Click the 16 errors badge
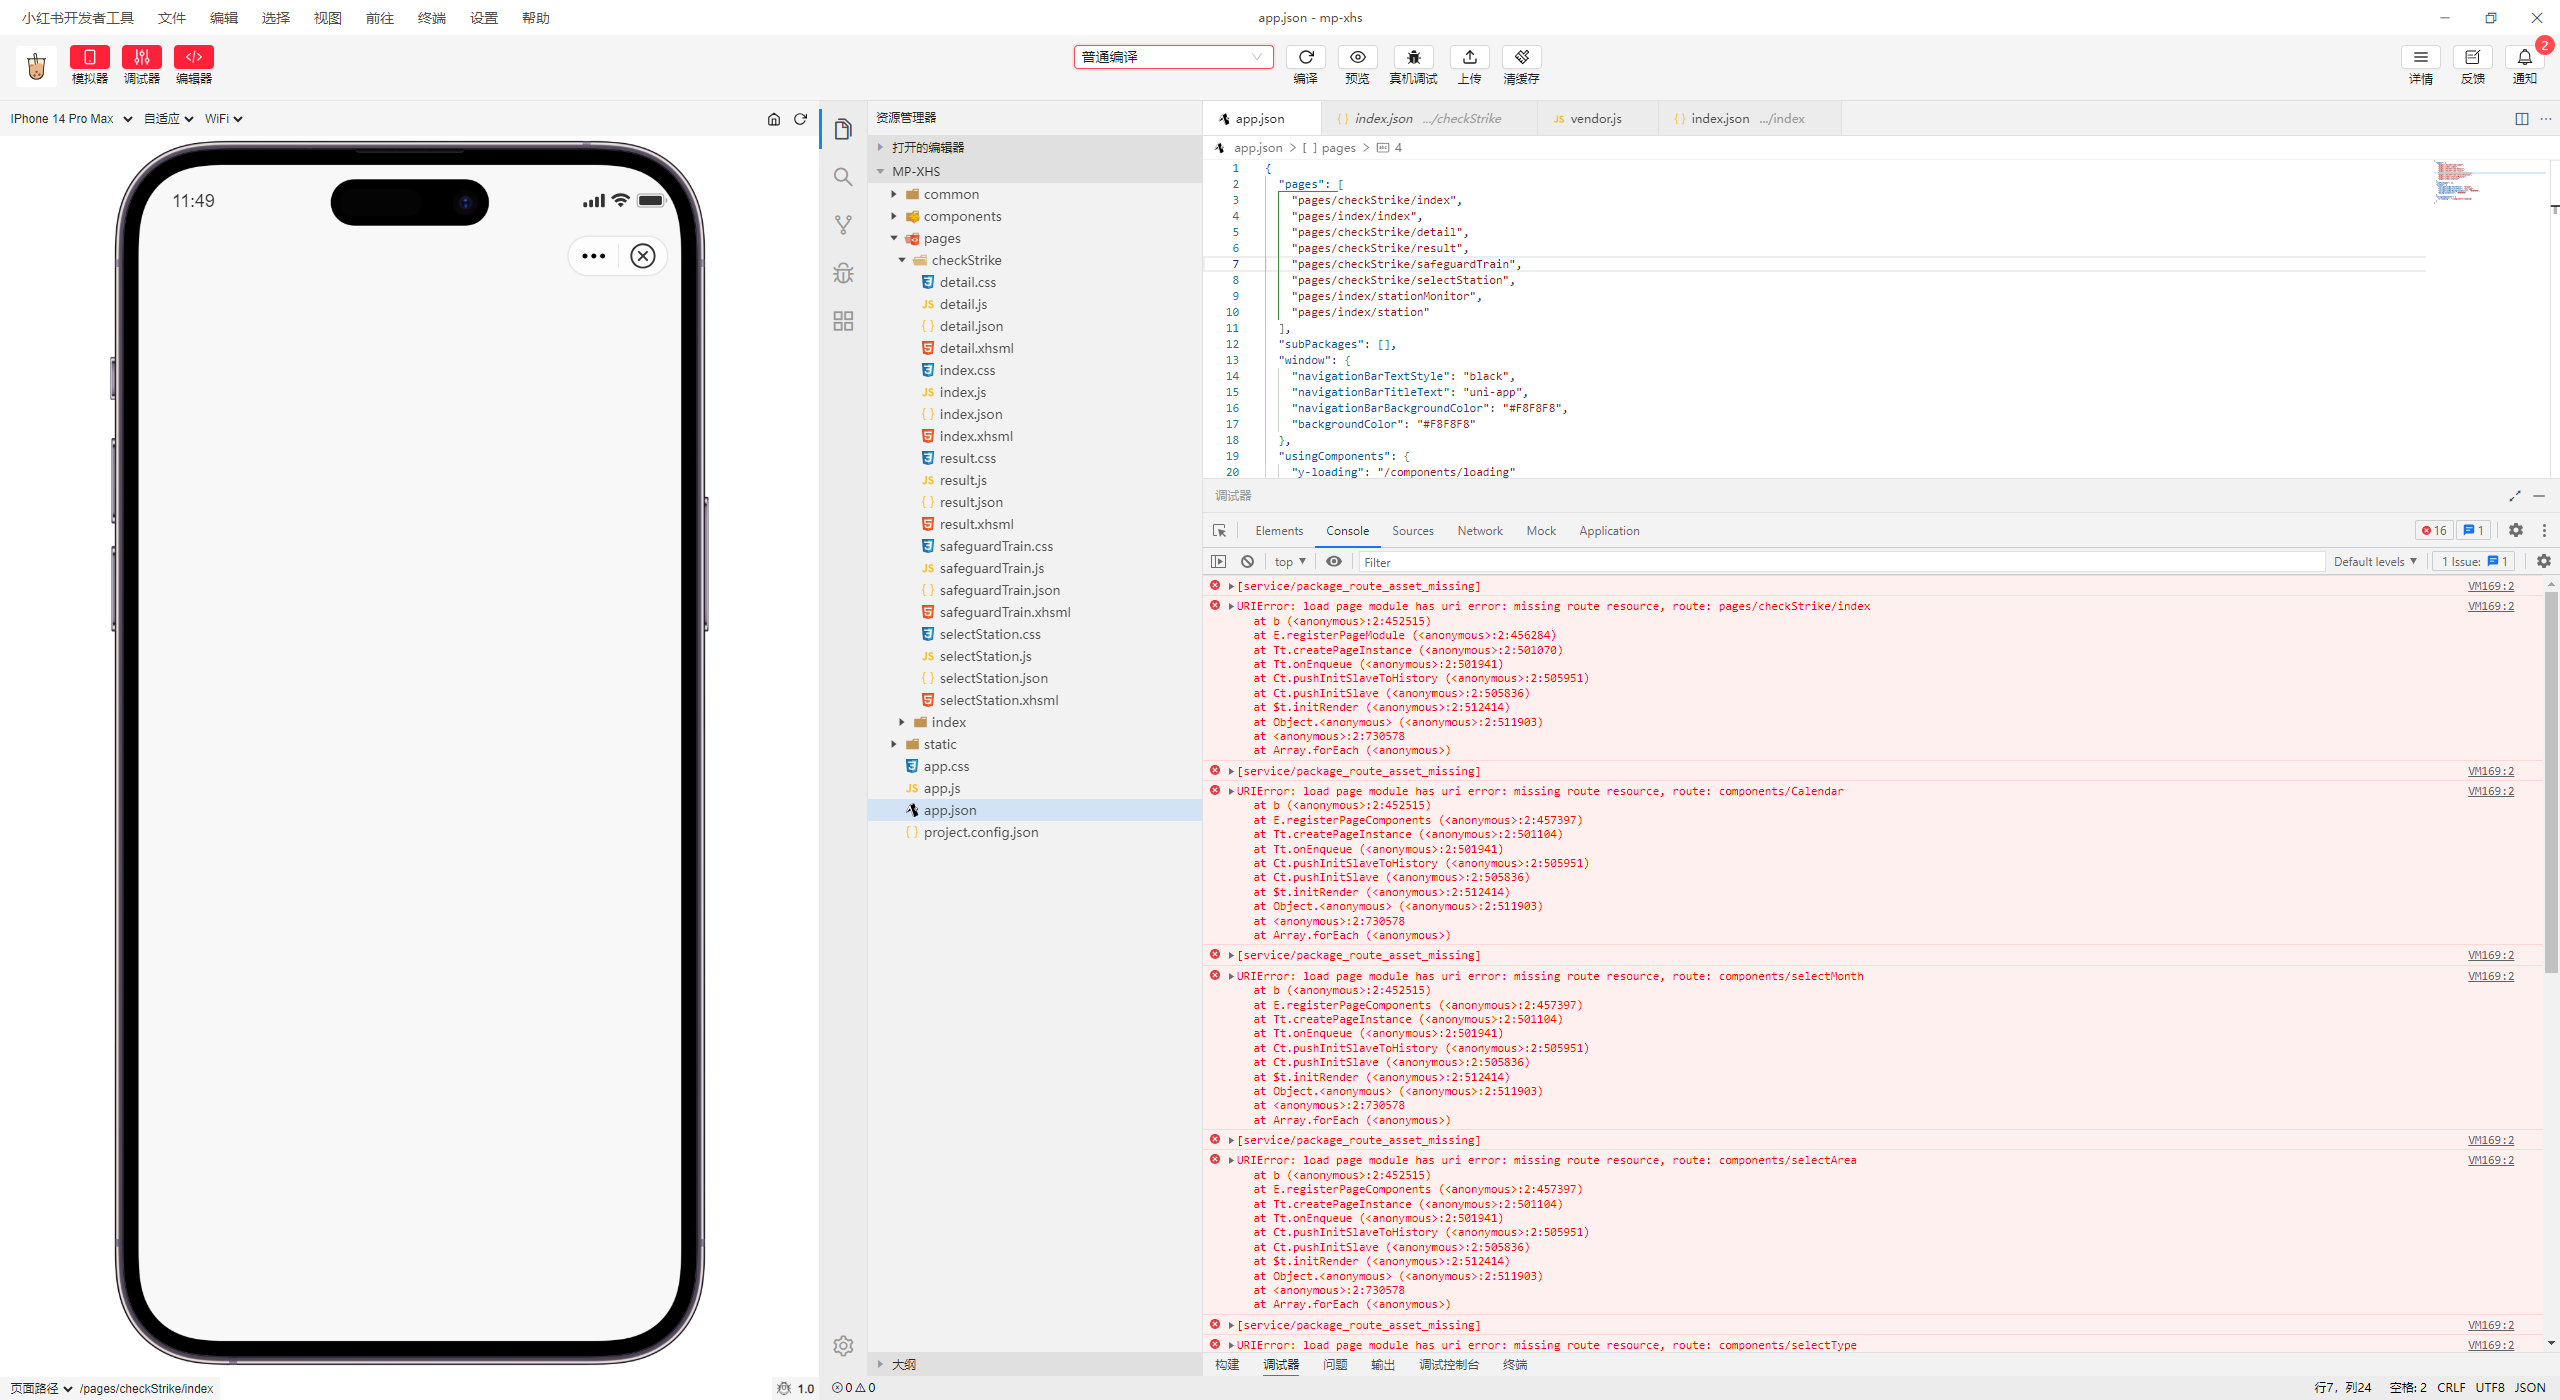Screen dimensions: 2560x1400 pyautogui.click(x=2433, y=531)
